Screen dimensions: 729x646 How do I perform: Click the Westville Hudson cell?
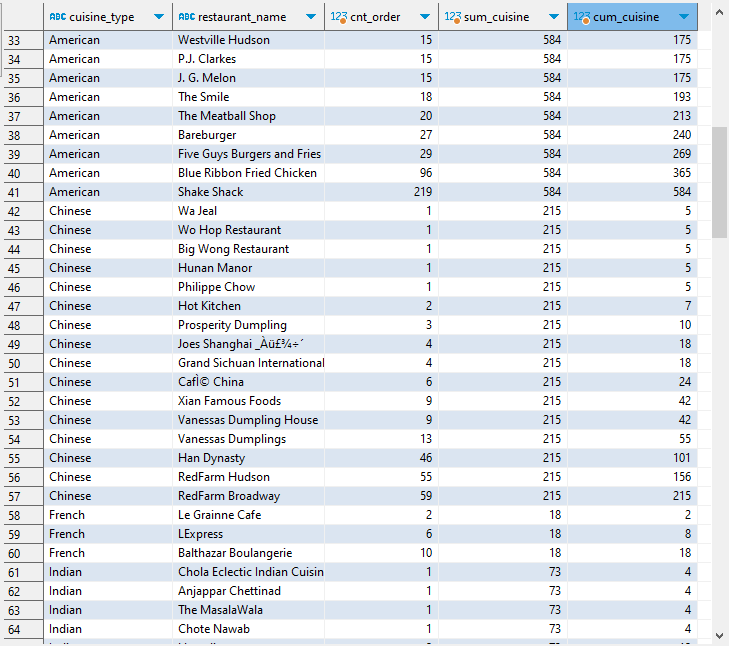pos(248,40)
